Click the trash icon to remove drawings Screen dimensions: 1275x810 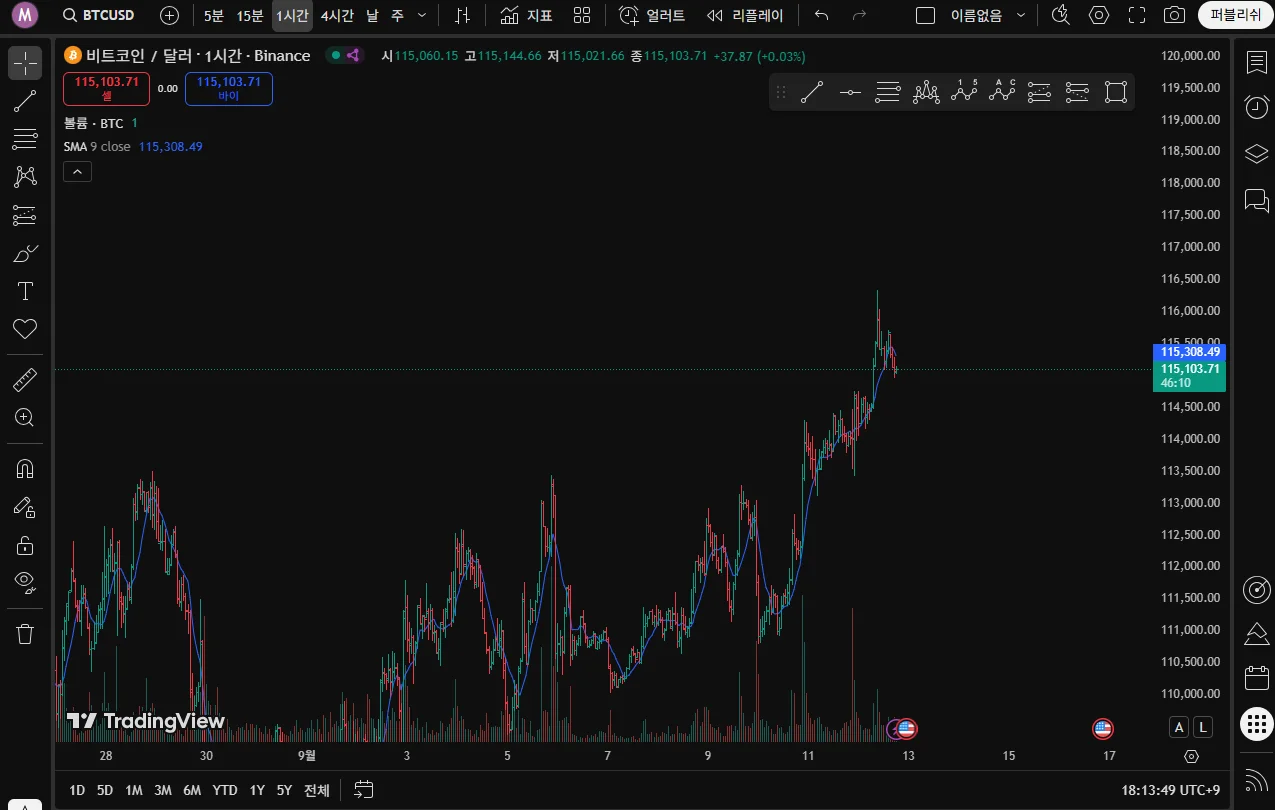click(25, 633)
